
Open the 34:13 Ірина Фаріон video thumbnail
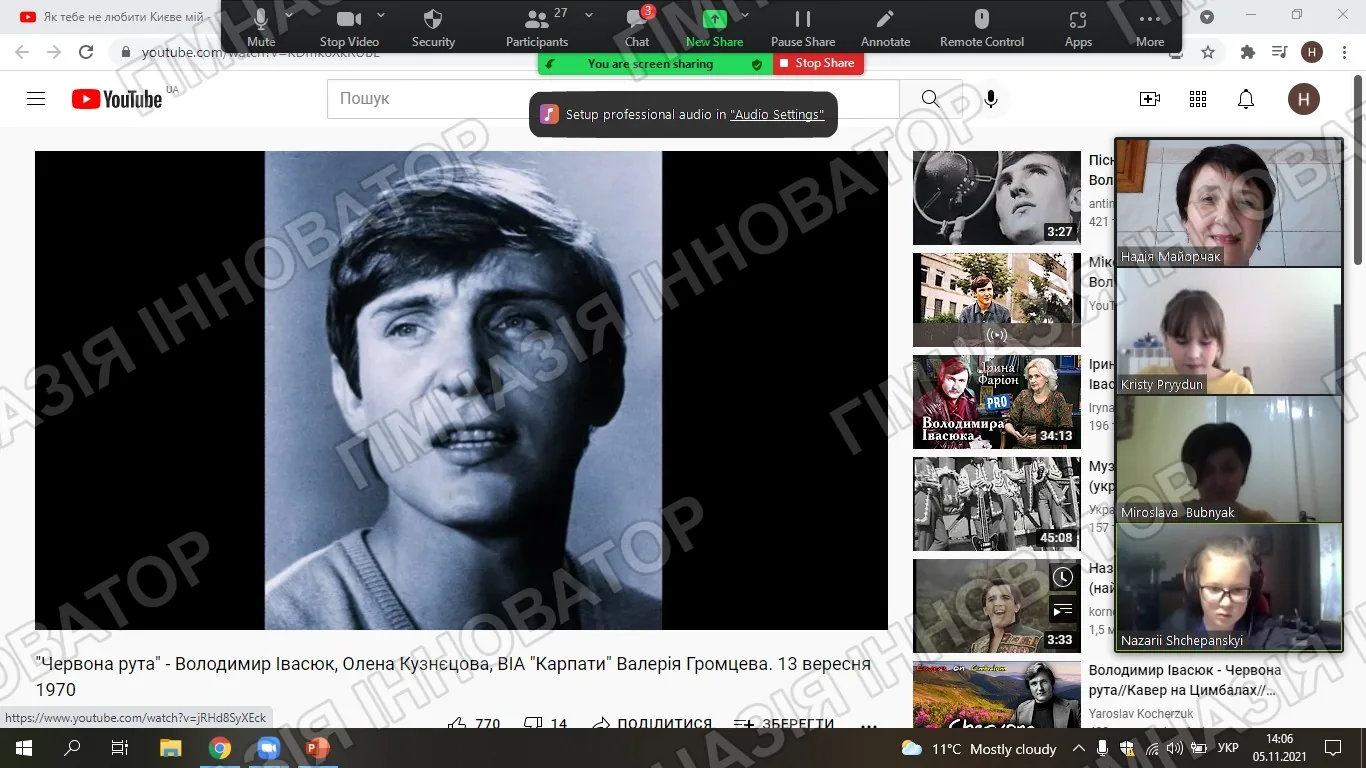click(x=997, y=402)
